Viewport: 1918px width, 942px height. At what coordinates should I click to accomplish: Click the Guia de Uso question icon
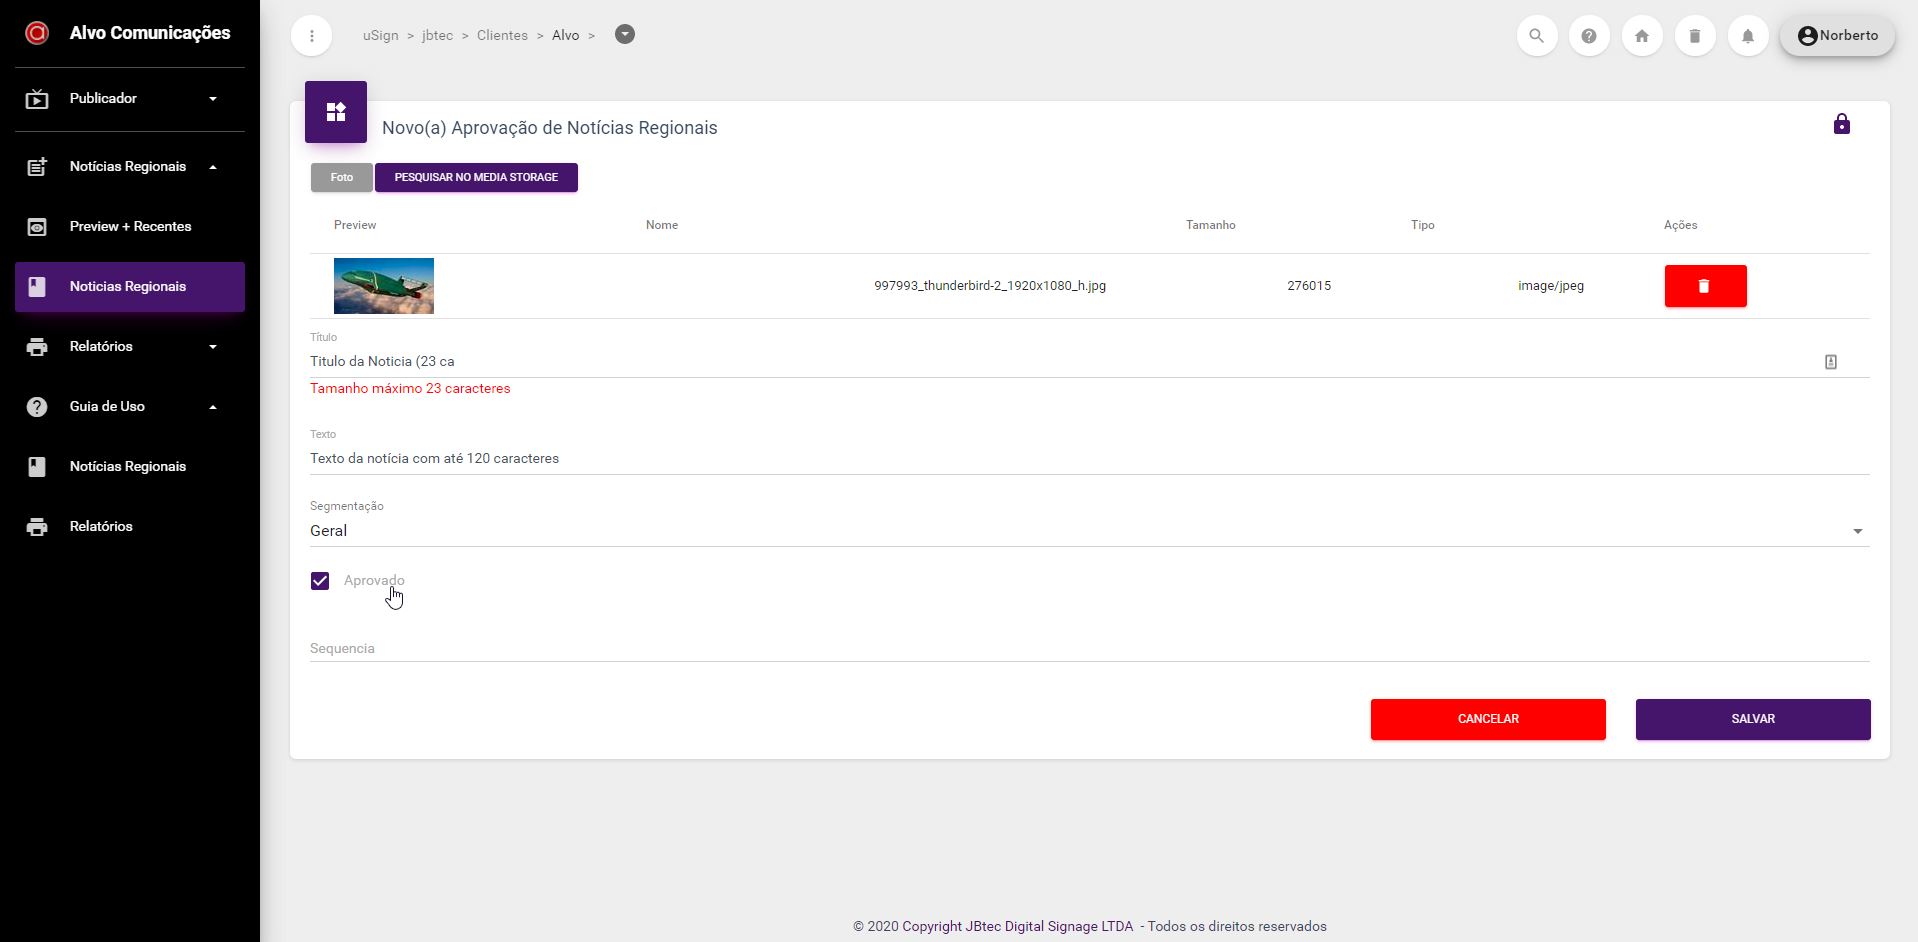pos(37,407)
